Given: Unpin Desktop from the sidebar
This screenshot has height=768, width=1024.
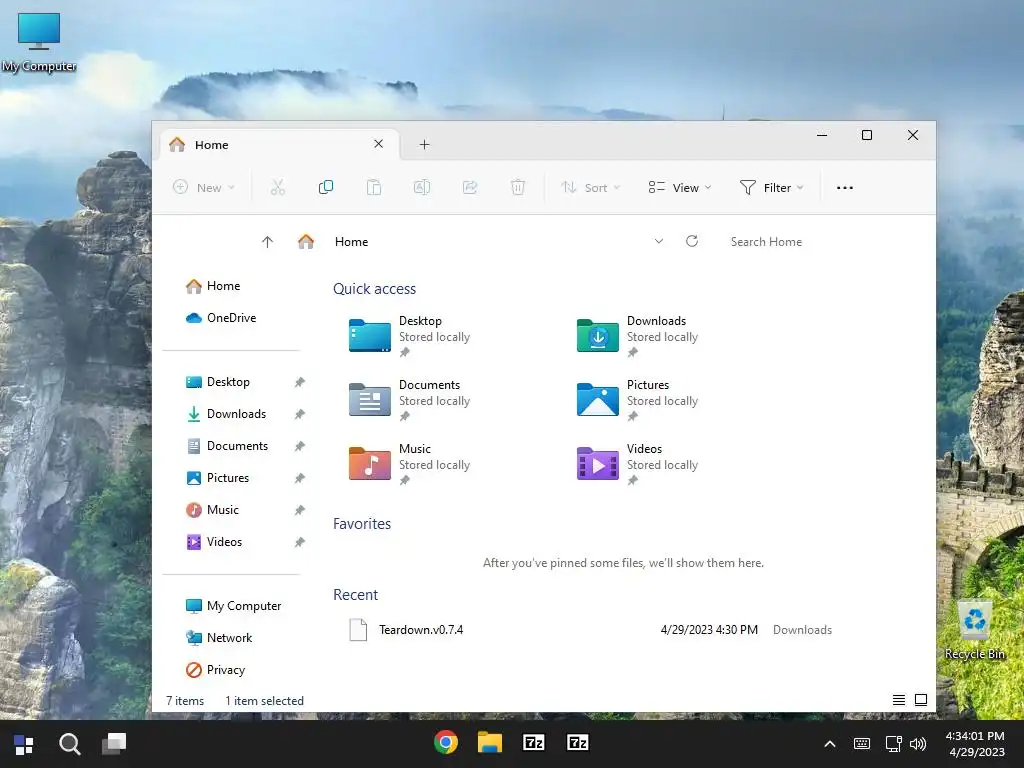Looking at the screenshot, I should click(300, 382).
